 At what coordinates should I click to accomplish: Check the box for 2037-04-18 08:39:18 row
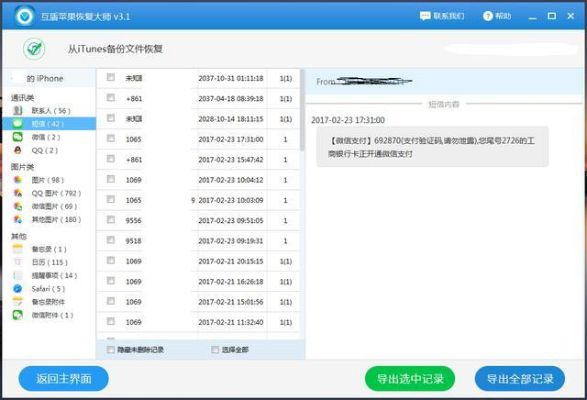point(111,97)
